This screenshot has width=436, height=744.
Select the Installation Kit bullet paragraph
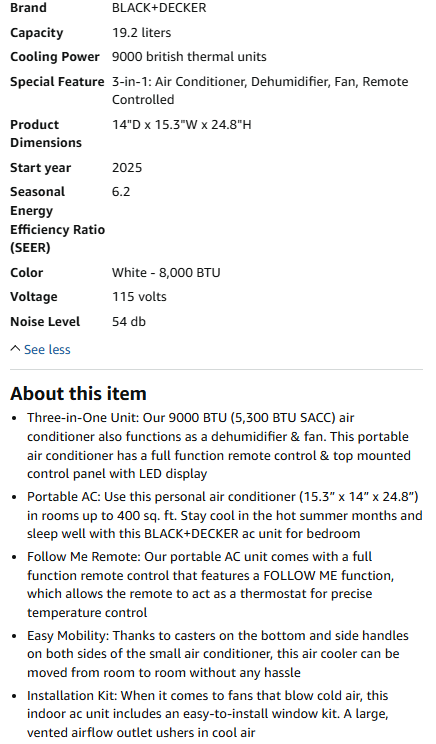point(208,714)
